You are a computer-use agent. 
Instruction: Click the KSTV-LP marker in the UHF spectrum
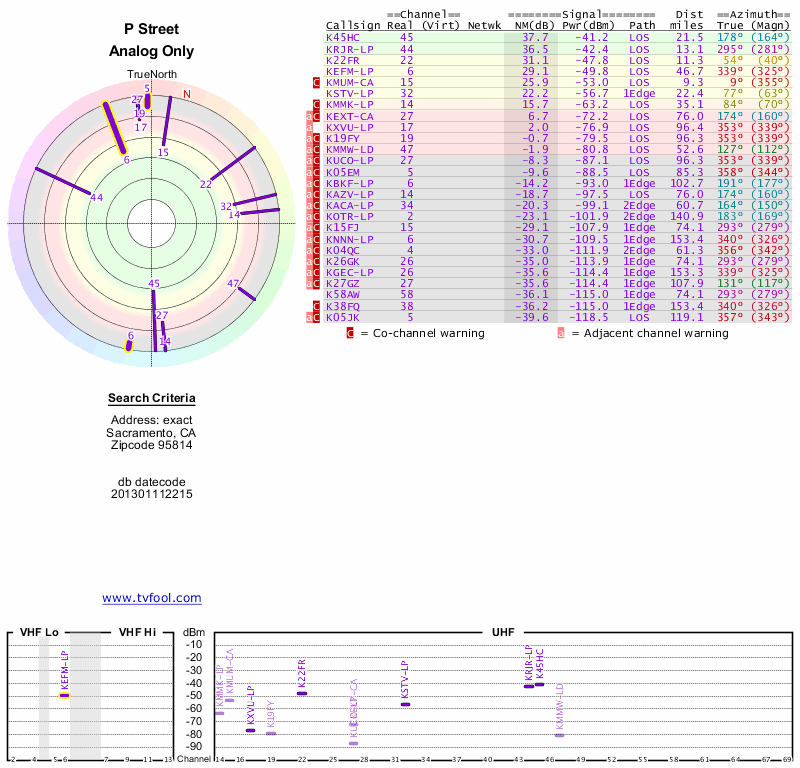405,704
